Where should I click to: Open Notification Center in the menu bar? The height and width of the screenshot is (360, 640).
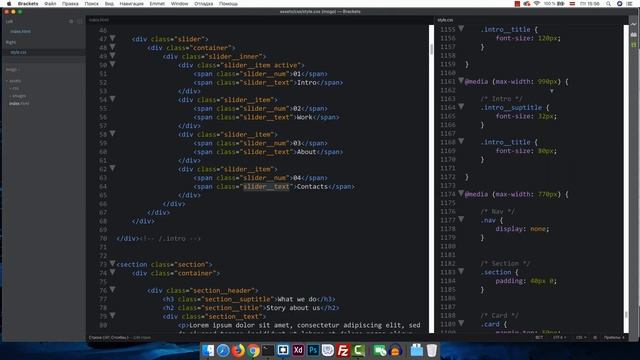coord(629,4)
